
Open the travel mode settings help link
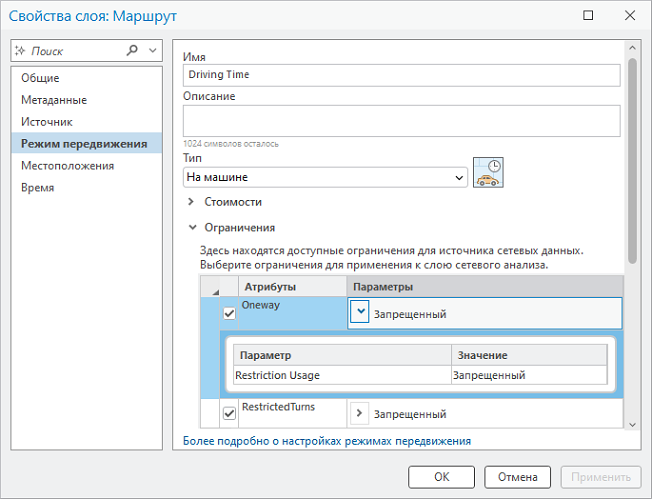(x=326, y=440)
